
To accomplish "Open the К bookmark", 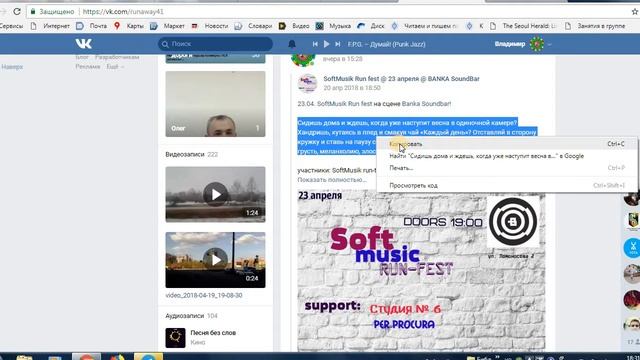I will (x=475, y=26).
